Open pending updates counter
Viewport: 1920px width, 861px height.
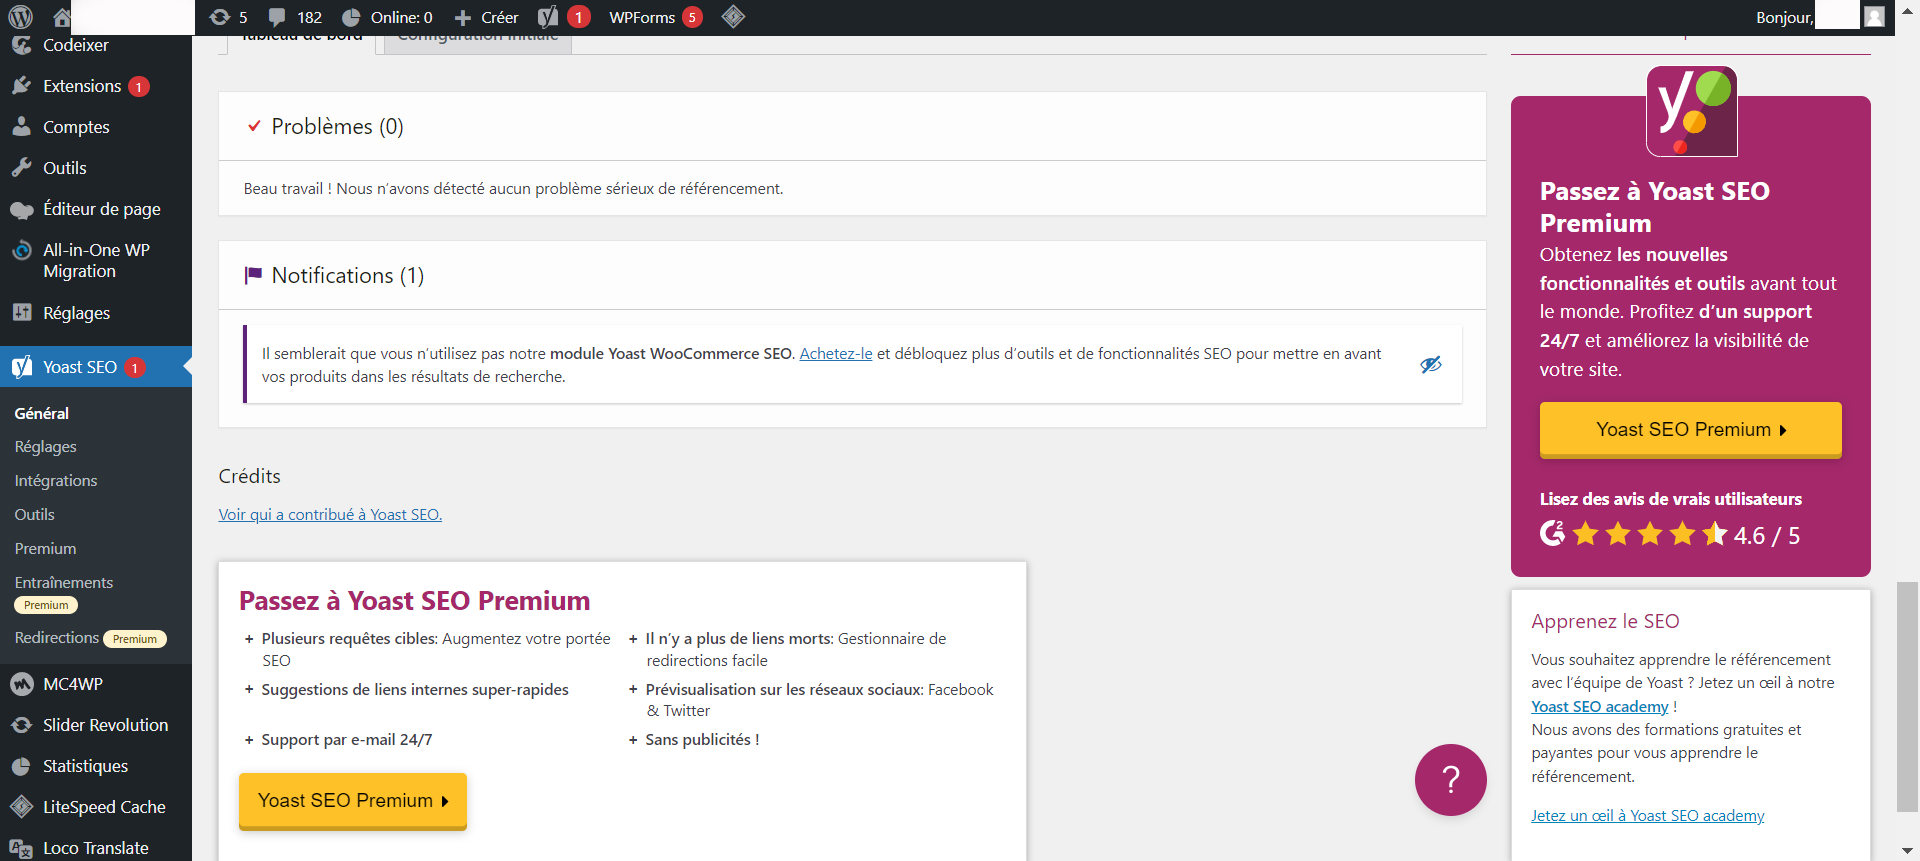click(x=229, y=17)
